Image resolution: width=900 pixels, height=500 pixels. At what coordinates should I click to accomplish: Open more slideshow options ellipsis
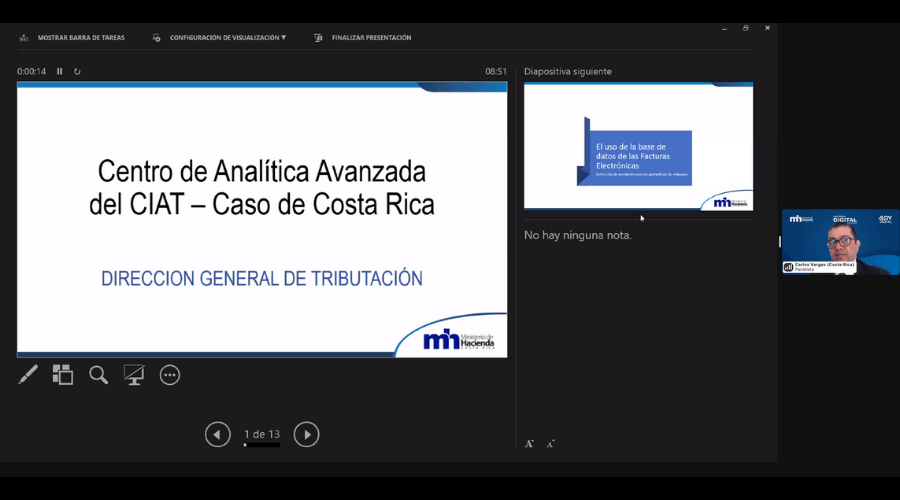pyautogui.click(x=170, y=375)
